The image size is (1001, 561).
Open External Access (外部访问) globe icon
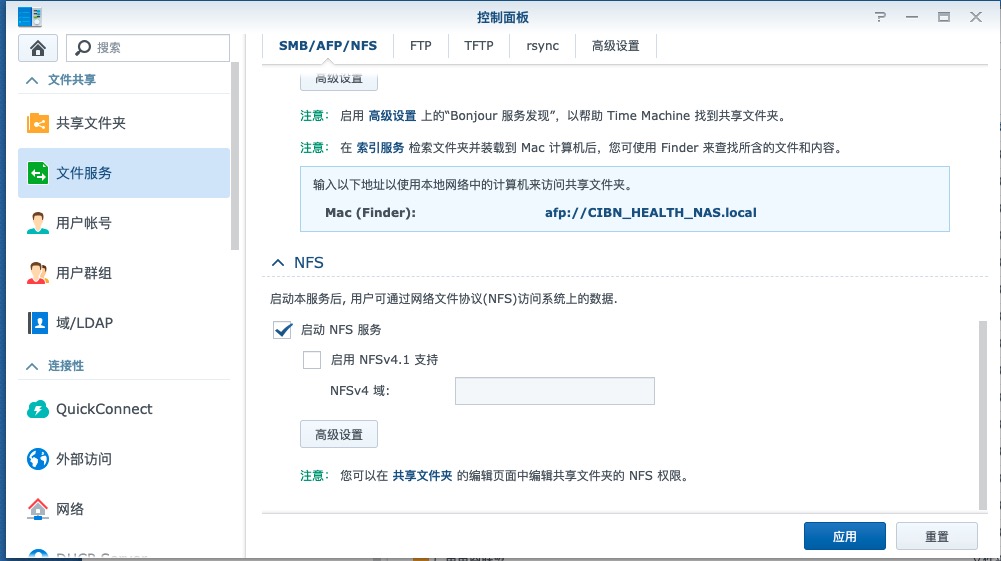pyautogui.click(x=38, y=459)
